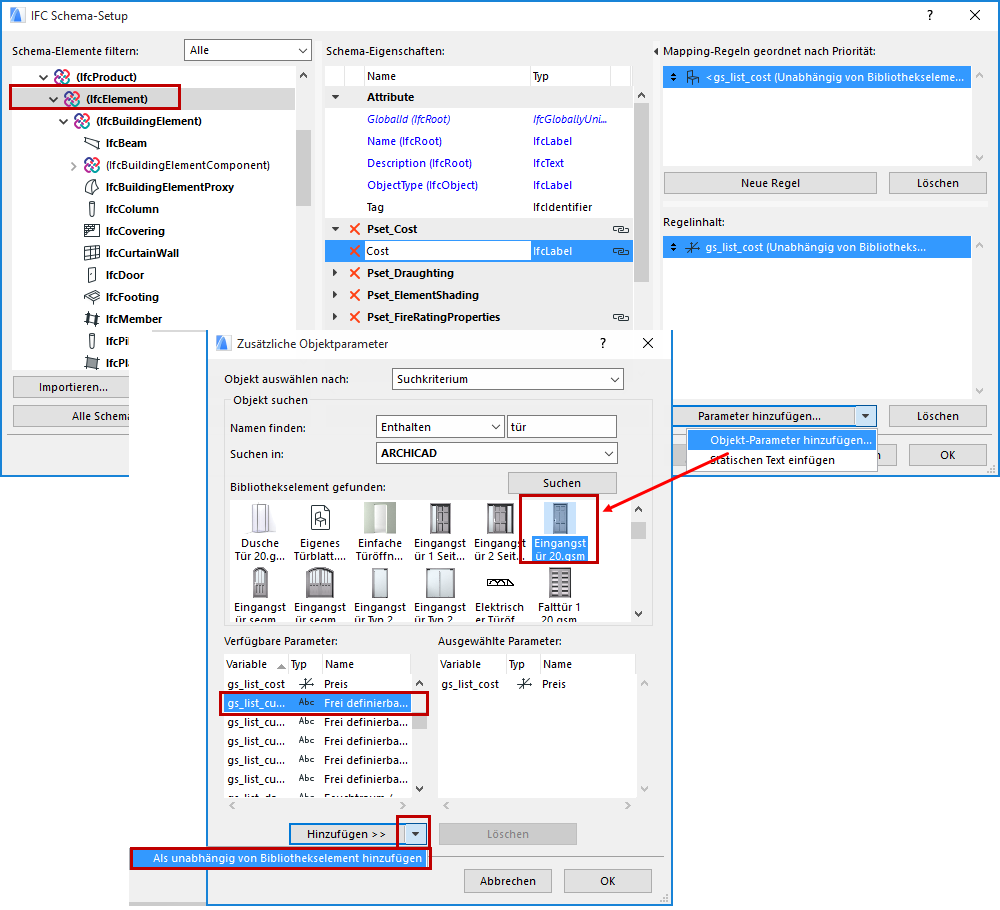1000x910 pixels.
Task: Open help in IFC Schema-Setup title bar
Action: click(x=930, y=15)
